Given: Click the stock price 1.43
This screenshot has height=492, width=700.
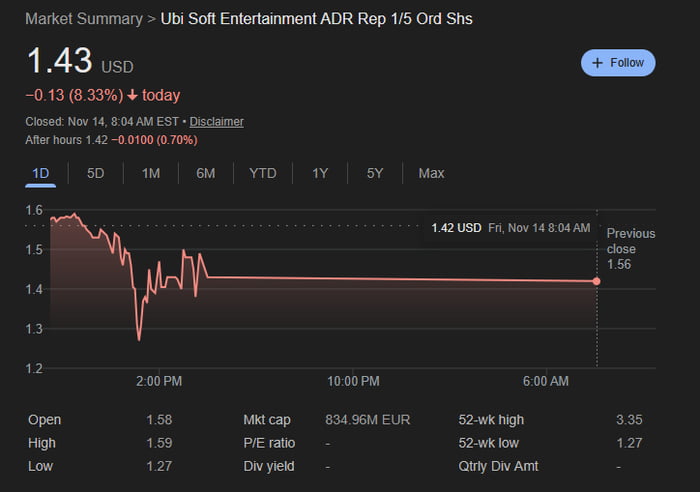Looking at the screenshot, I should (x=59, y=61).
